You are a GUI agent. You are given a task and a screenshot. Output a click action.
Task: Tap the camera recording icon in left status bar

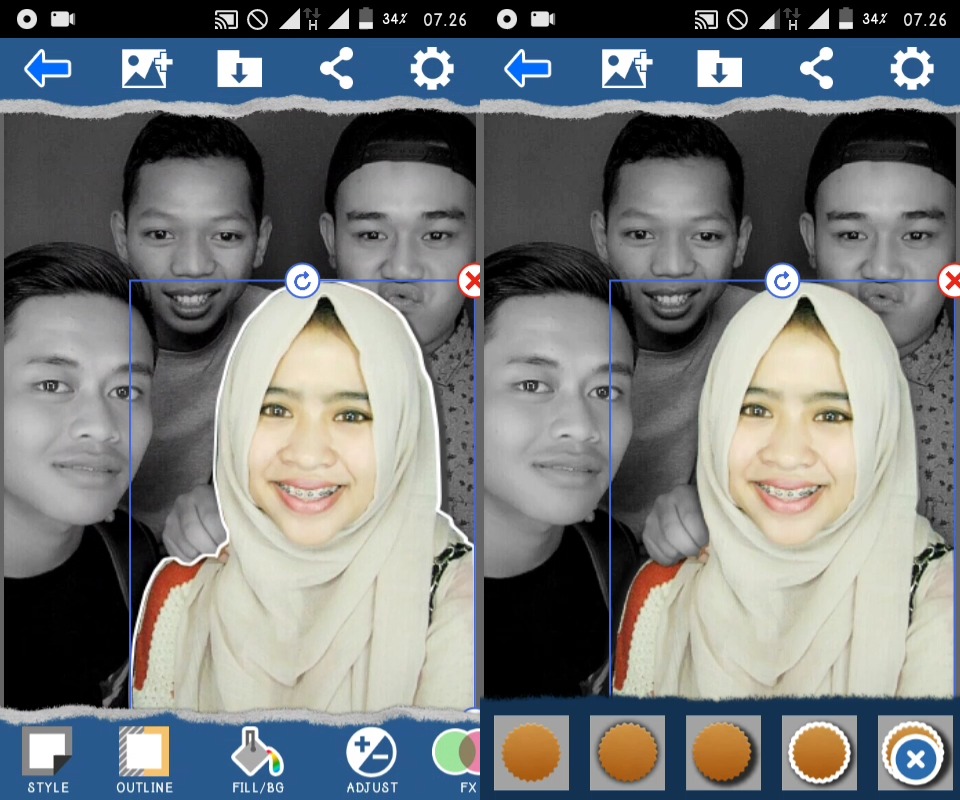pyautogui.click(x=62, y=19)
